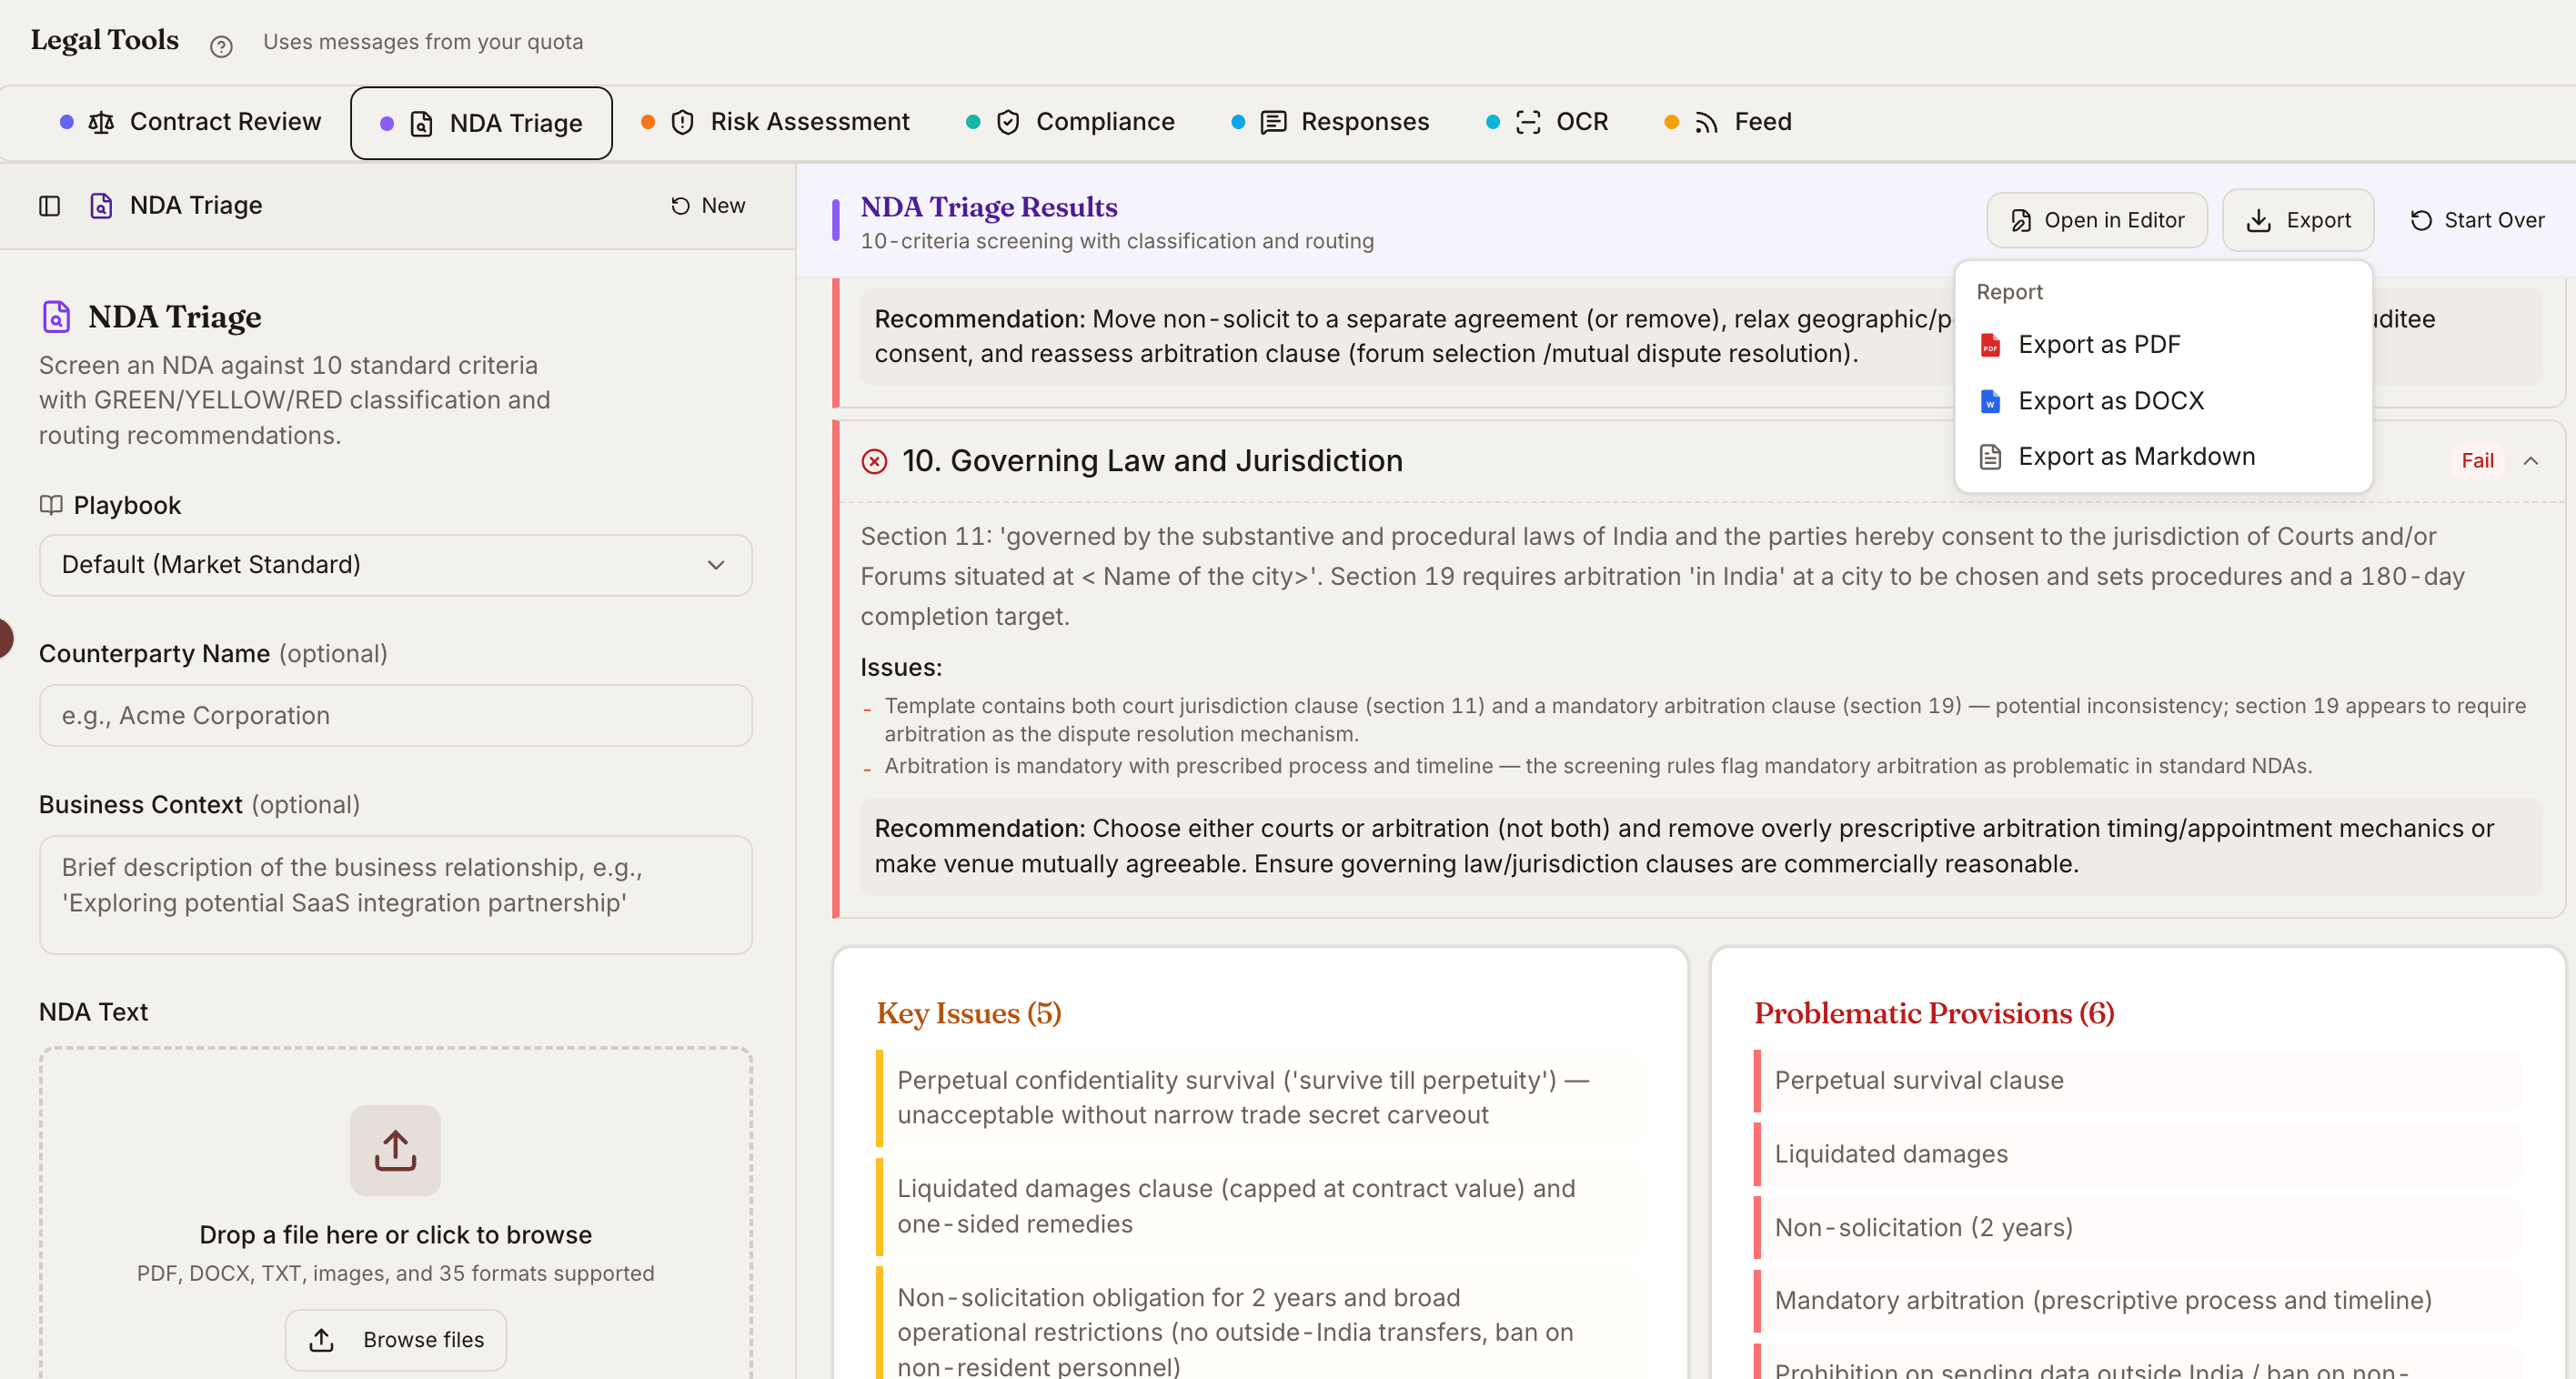
Task: Click the RSS icon on Feed tab
Action: tap(1706, 123)
